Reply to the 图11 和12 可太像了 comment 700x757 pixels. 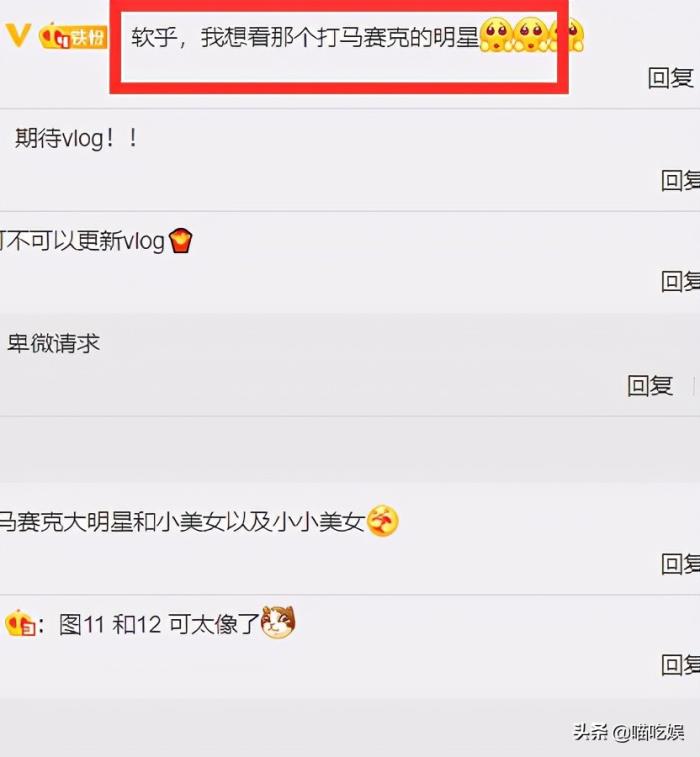tap(680, 664)
